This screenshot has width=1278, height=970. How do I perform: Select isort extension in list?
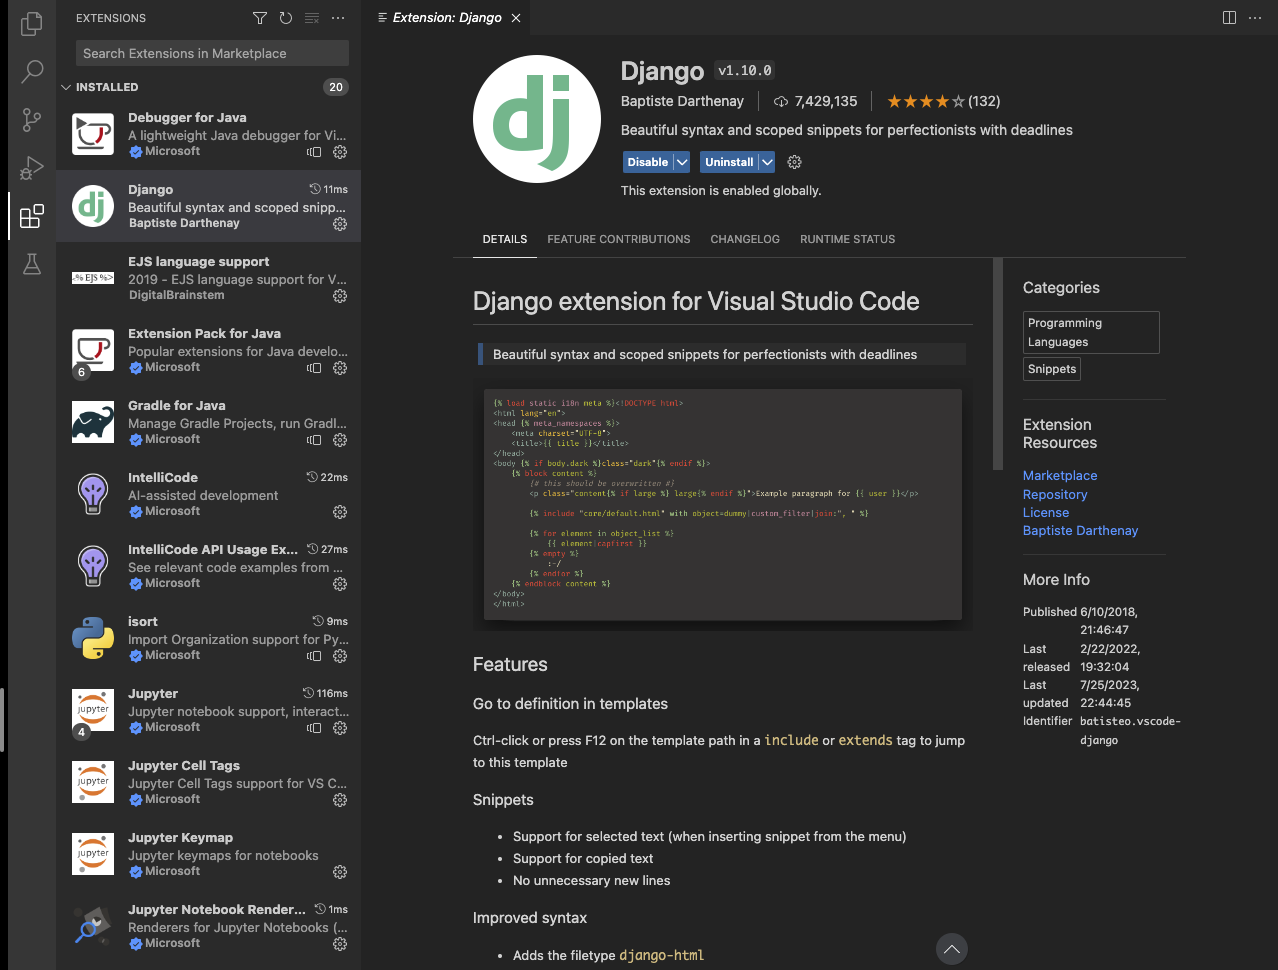(208, 638)
